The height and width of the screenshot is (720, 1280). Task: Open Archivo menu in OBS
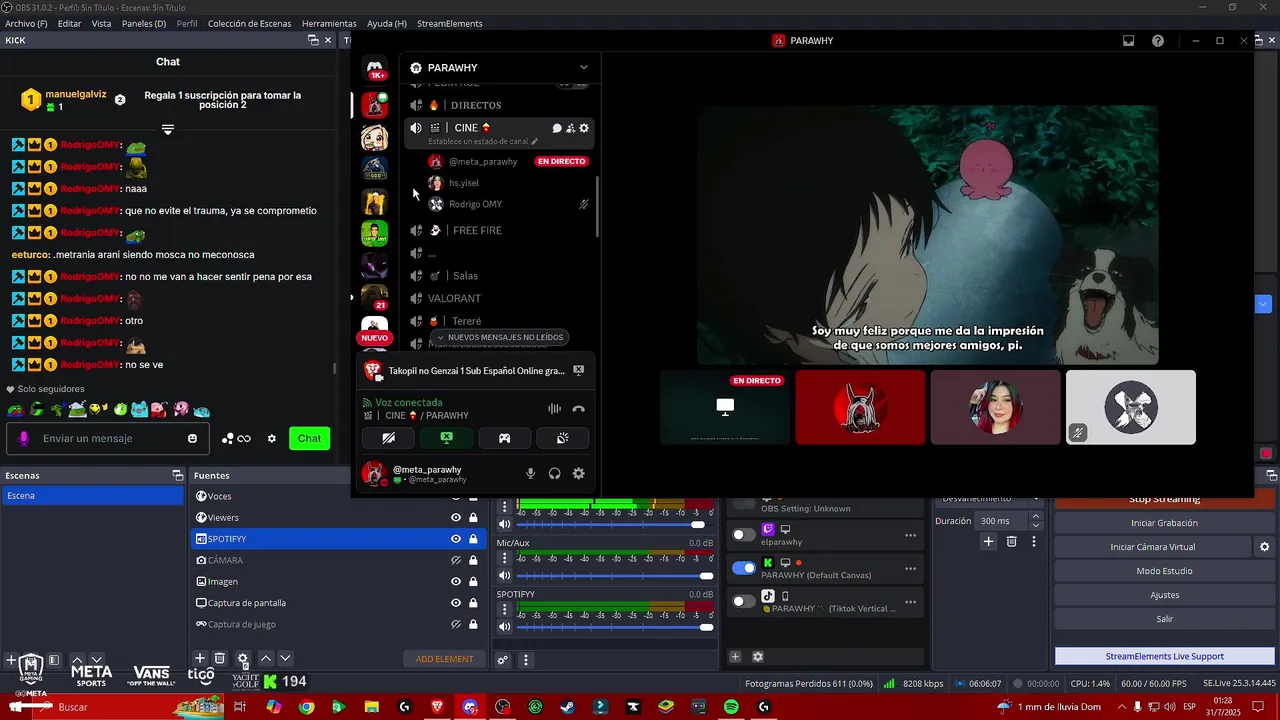click(x=26, y=23)
